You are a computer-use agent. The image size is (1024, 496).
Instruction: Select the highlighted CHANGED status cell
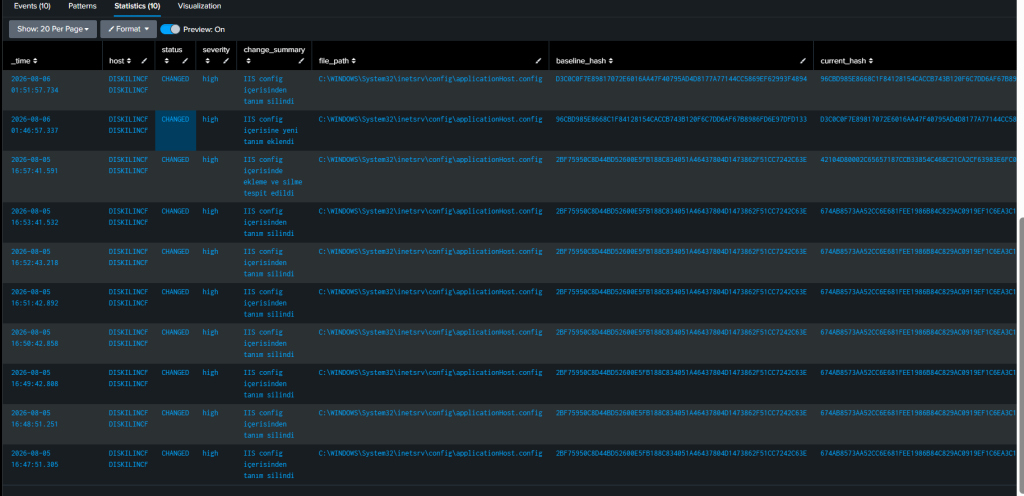(175, 131)
